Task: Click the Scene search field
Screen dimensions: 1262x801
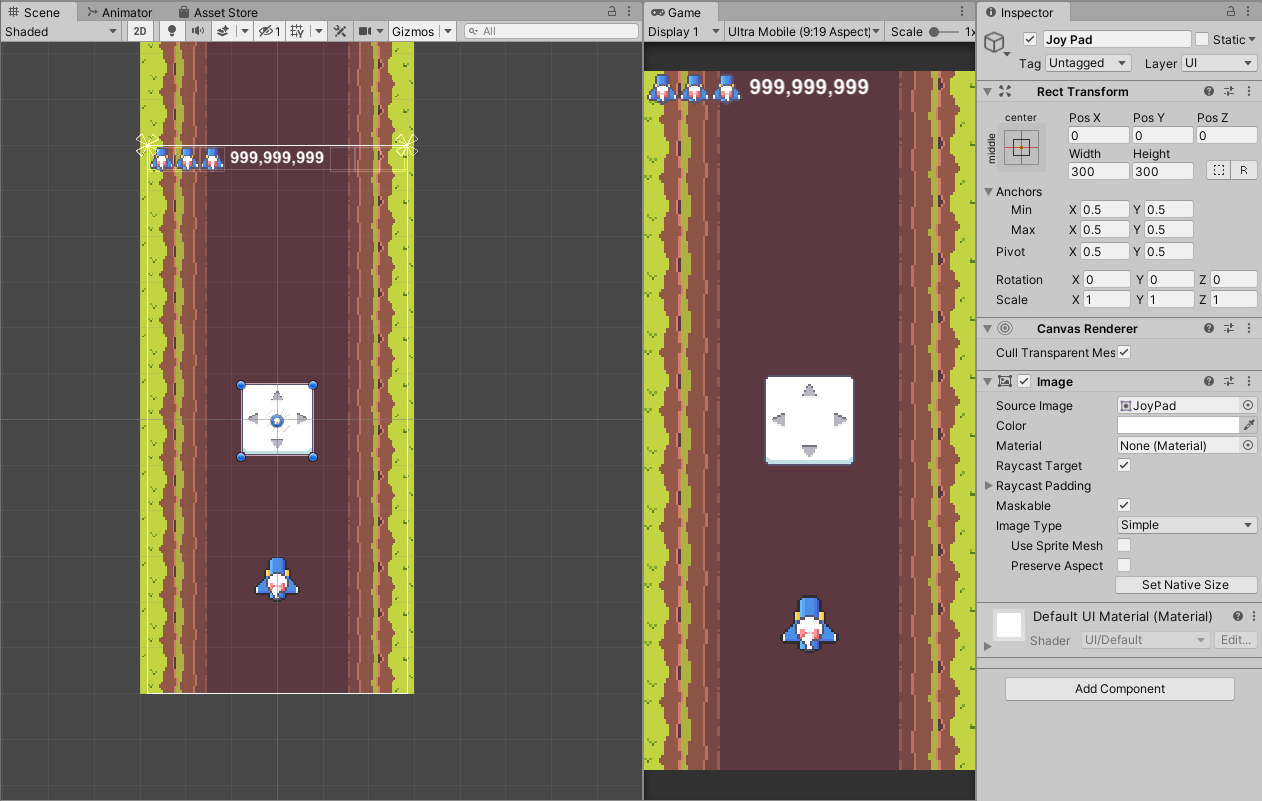Action: pyautogui.click(x=551, y=31)
